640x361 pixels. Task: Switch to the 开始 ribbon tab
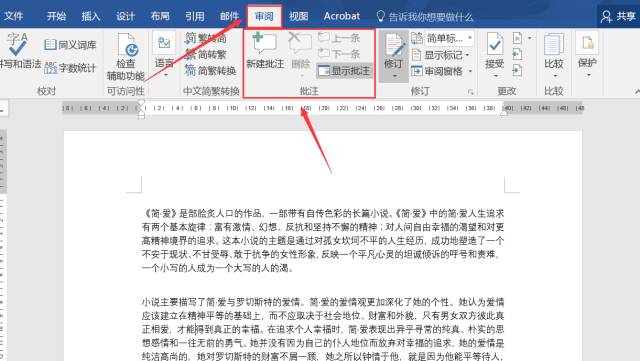56,16
